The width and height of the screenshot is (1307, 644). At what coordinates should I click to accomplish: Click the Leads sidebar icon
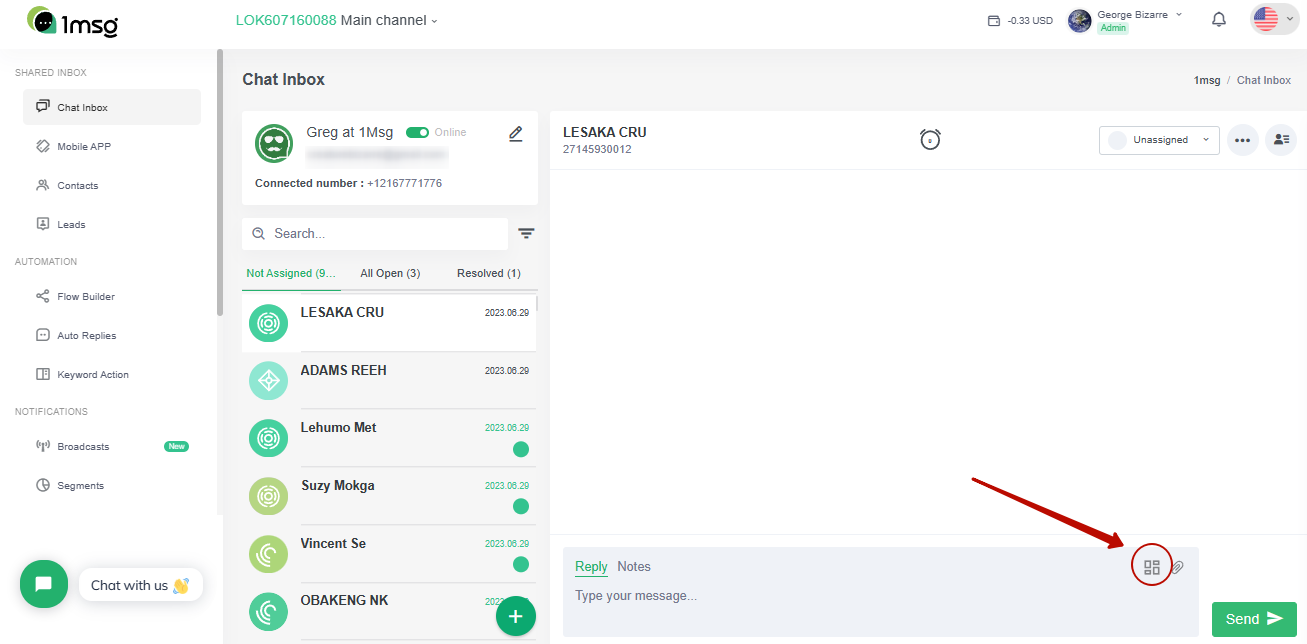[43, 224]
